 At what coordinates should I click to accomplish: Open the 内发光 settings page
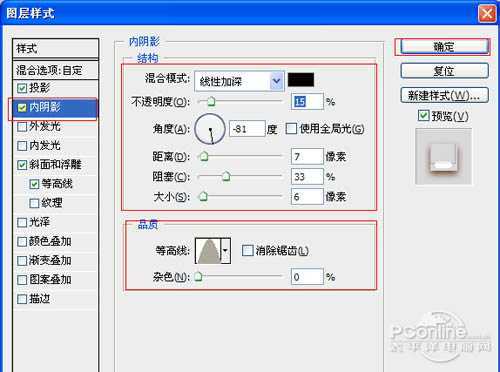click(x=45, y=145)
